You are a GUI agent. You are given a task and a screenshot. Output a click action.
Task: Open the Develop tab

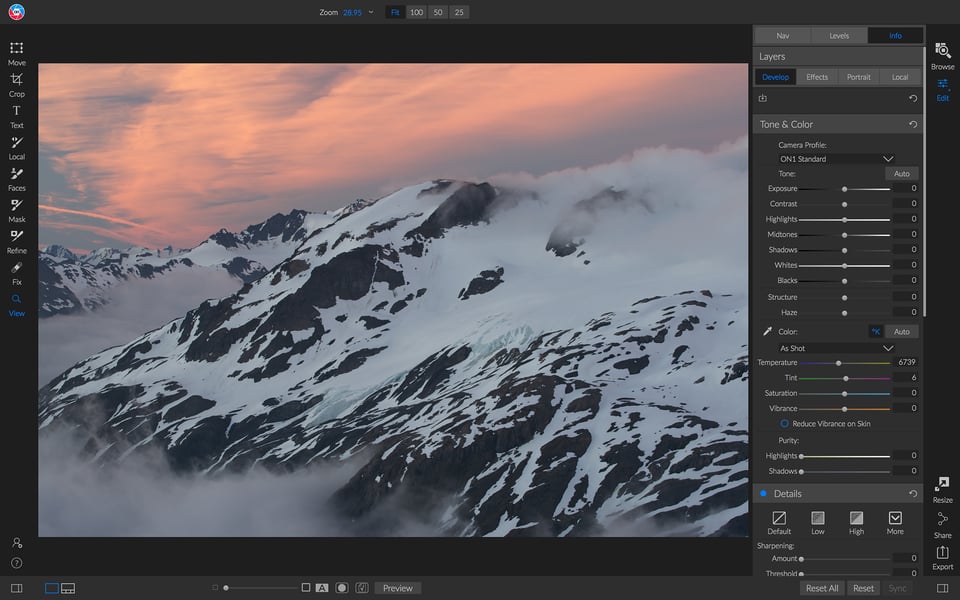775,77
